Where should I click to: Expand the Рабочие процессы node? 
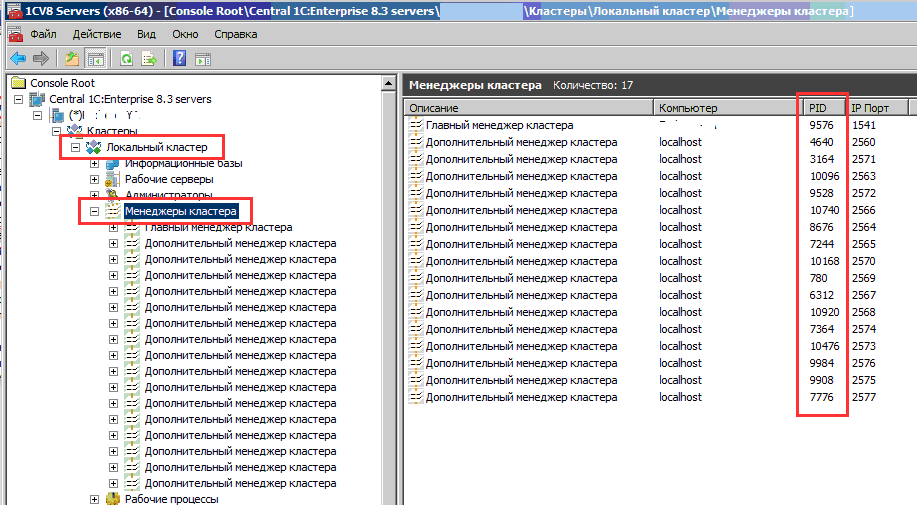coord(95,499)
